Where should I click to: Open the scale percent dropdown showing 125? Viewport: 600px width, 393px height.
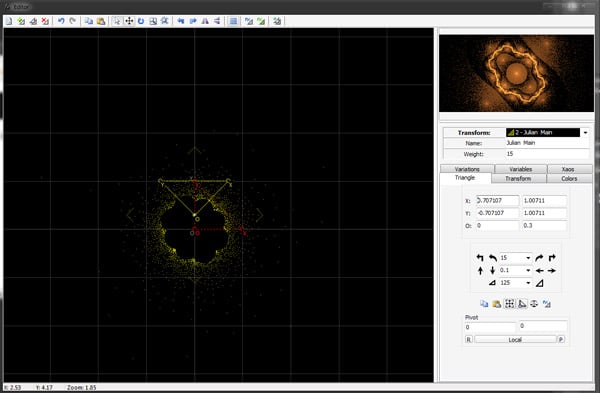coord(528,283)
